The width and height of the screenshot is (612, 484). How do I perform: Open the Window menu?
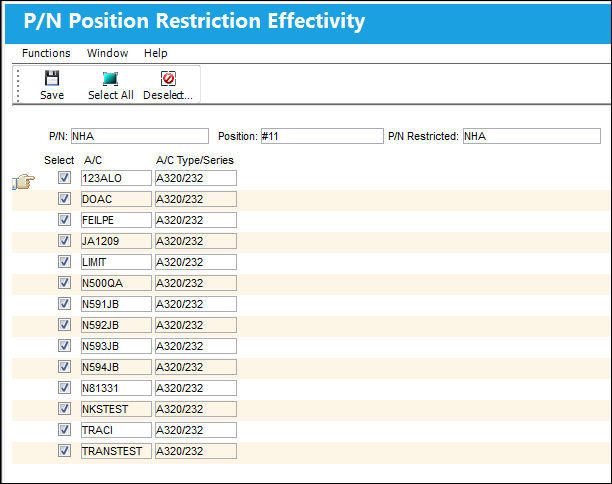coord(107,53)
